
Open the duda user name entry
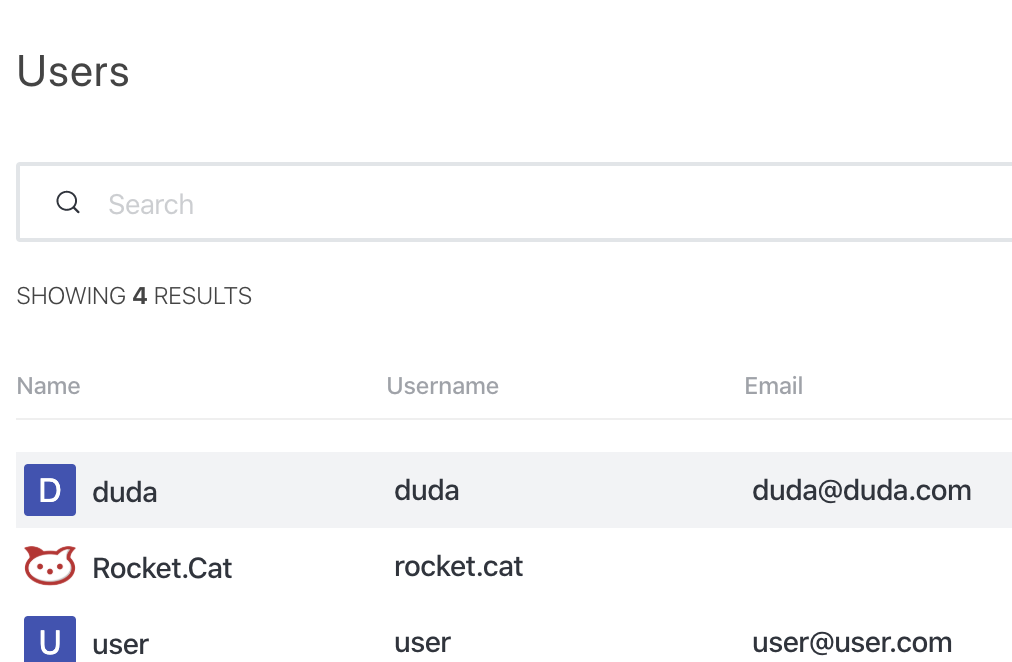(125, 492)
